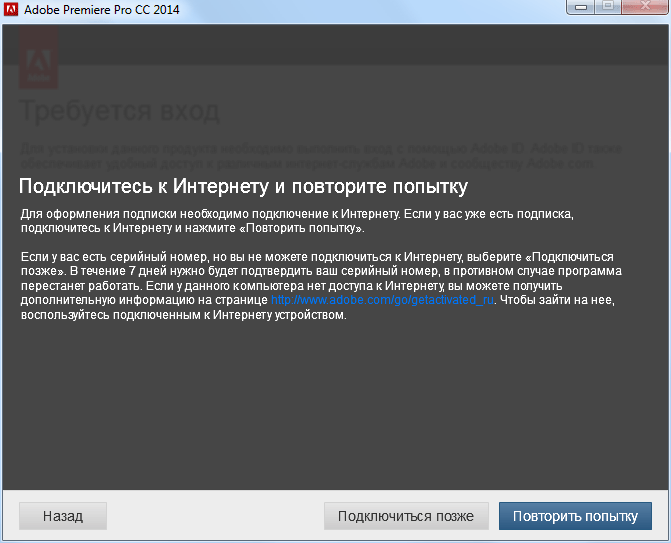Click Повторить попытку button
Screen dimensions: 671x543
tap(575, 516)
